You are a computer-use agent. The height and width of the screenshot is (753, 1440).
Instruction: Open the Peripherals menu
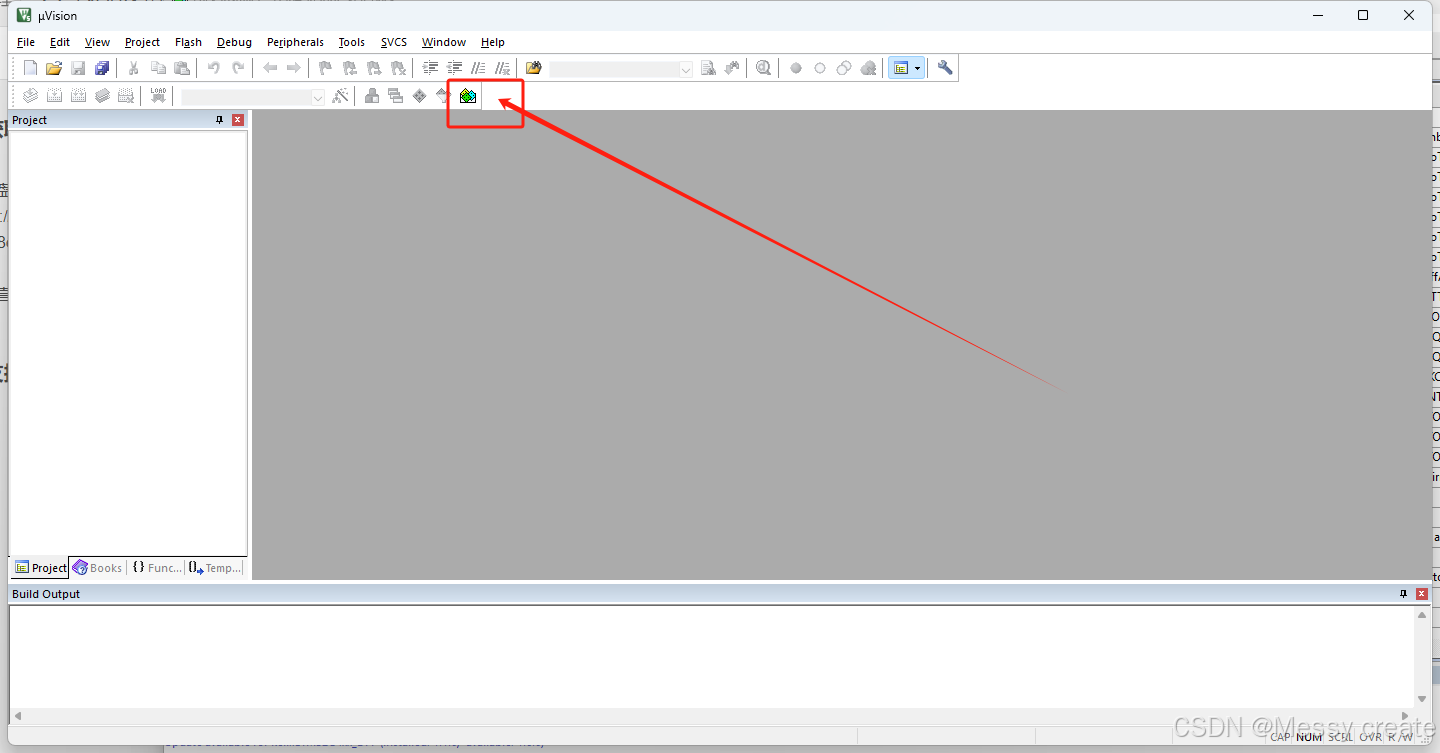coord(295,42)
